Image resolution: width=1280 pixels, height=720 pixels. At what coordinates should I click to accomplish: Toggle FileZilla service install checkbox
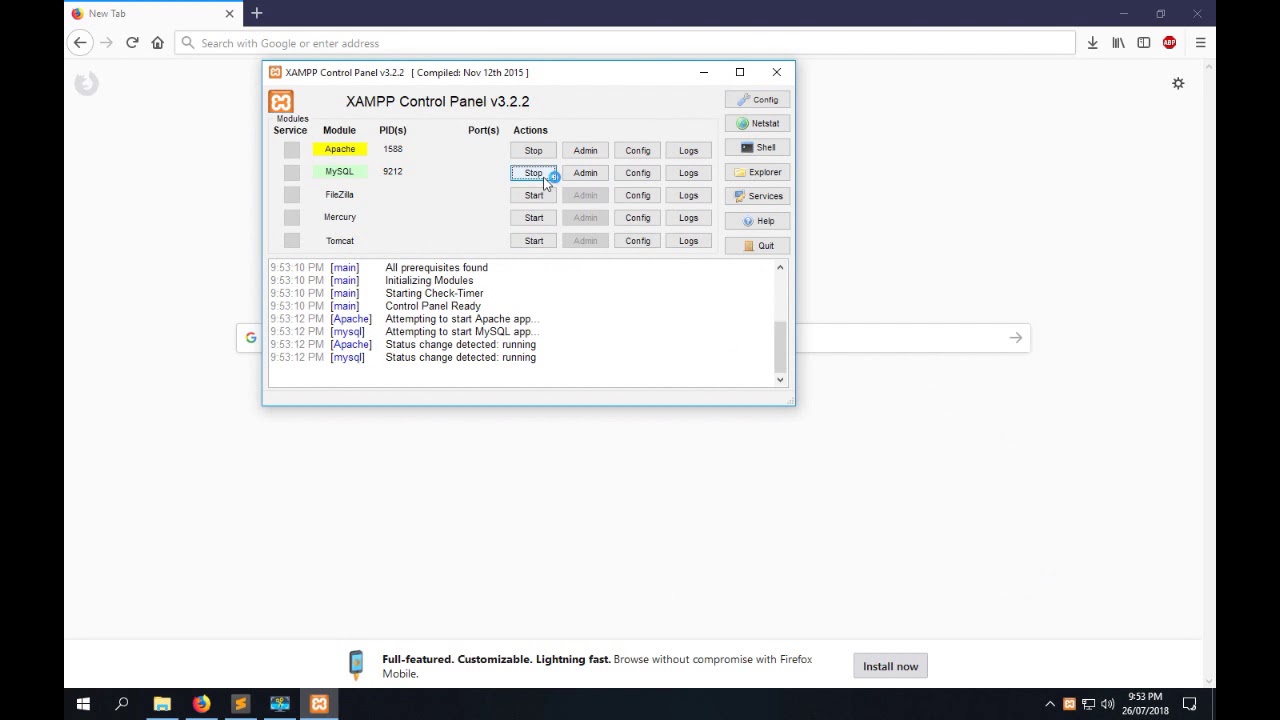(291, 195)
